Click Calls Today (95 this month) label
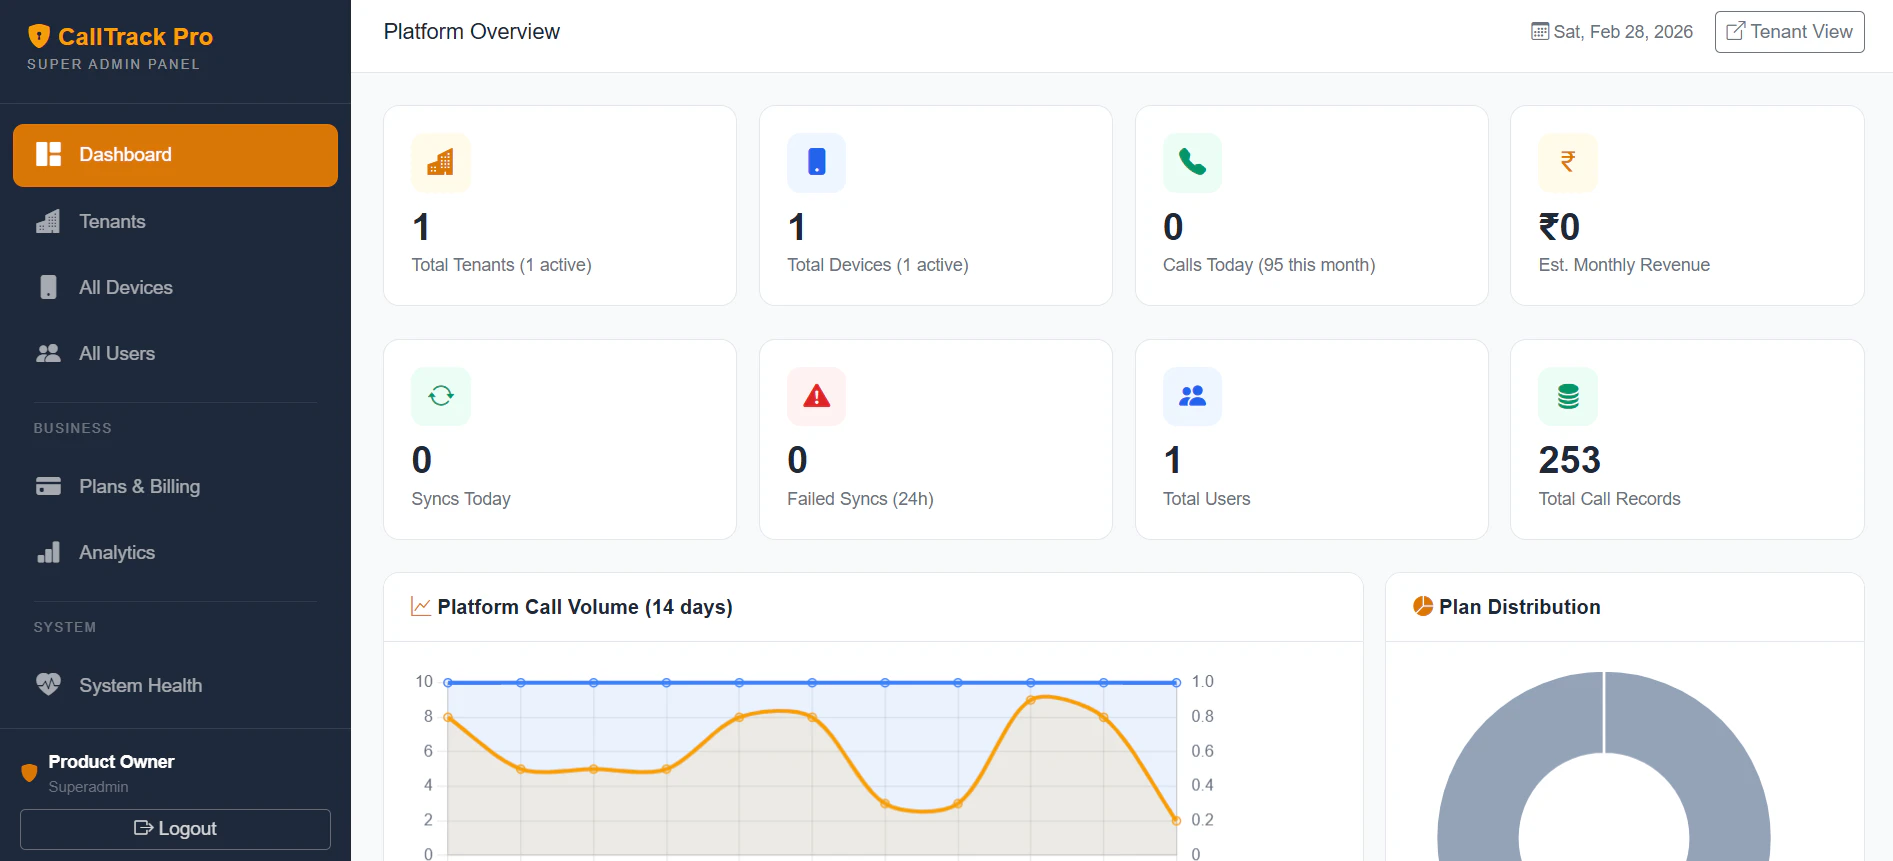The width and height of the screenshot is (1893, 861). coord(1269,265)
